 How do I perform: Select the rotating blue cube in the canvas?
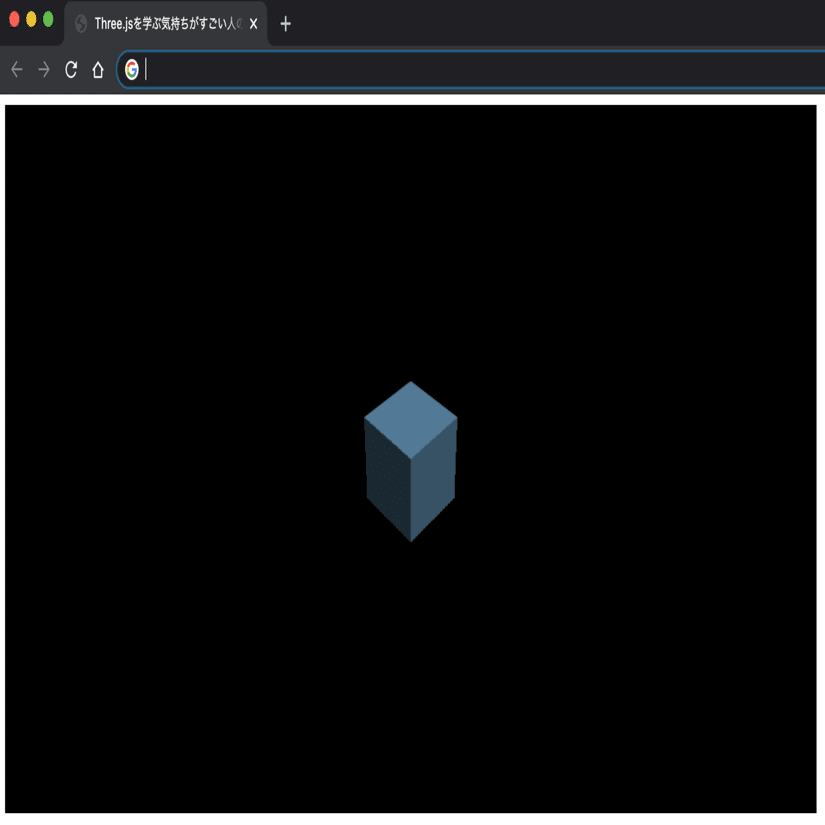coord(410,460)
